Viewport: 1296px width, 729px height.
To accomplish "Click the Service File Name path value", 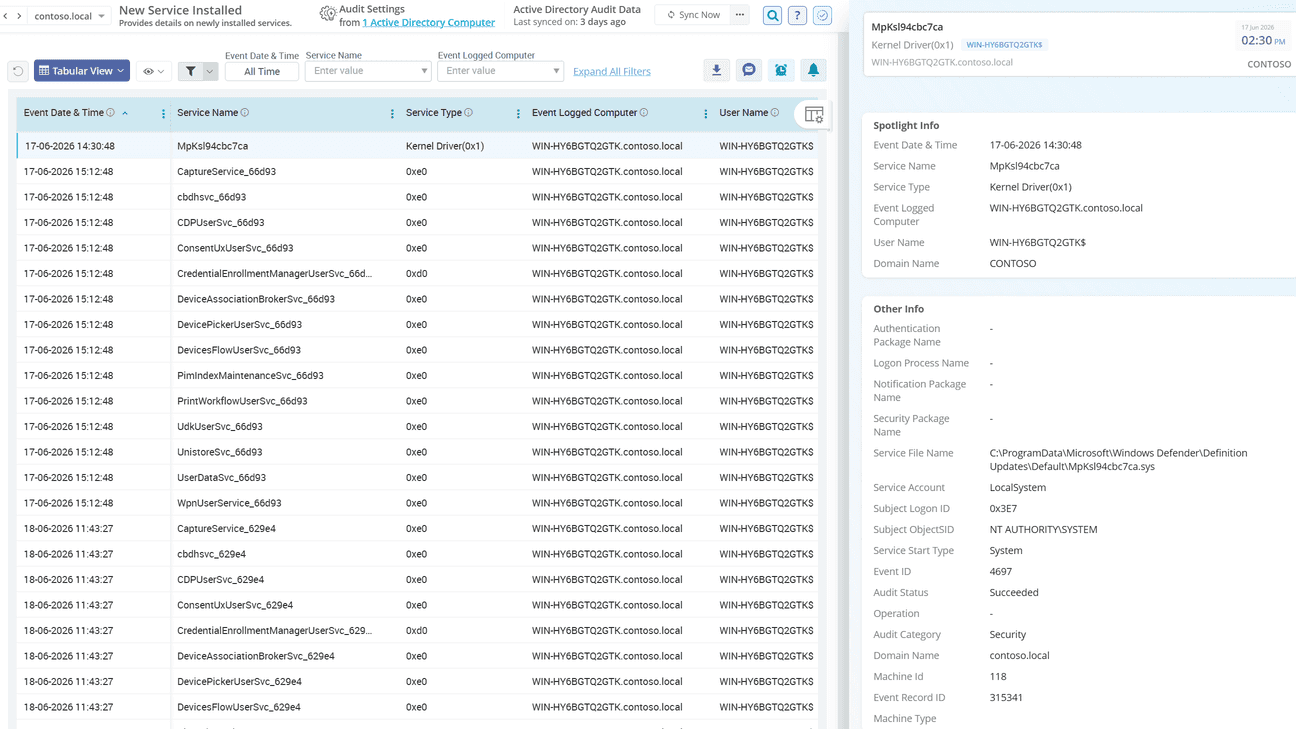I will tap(1118, 460).
